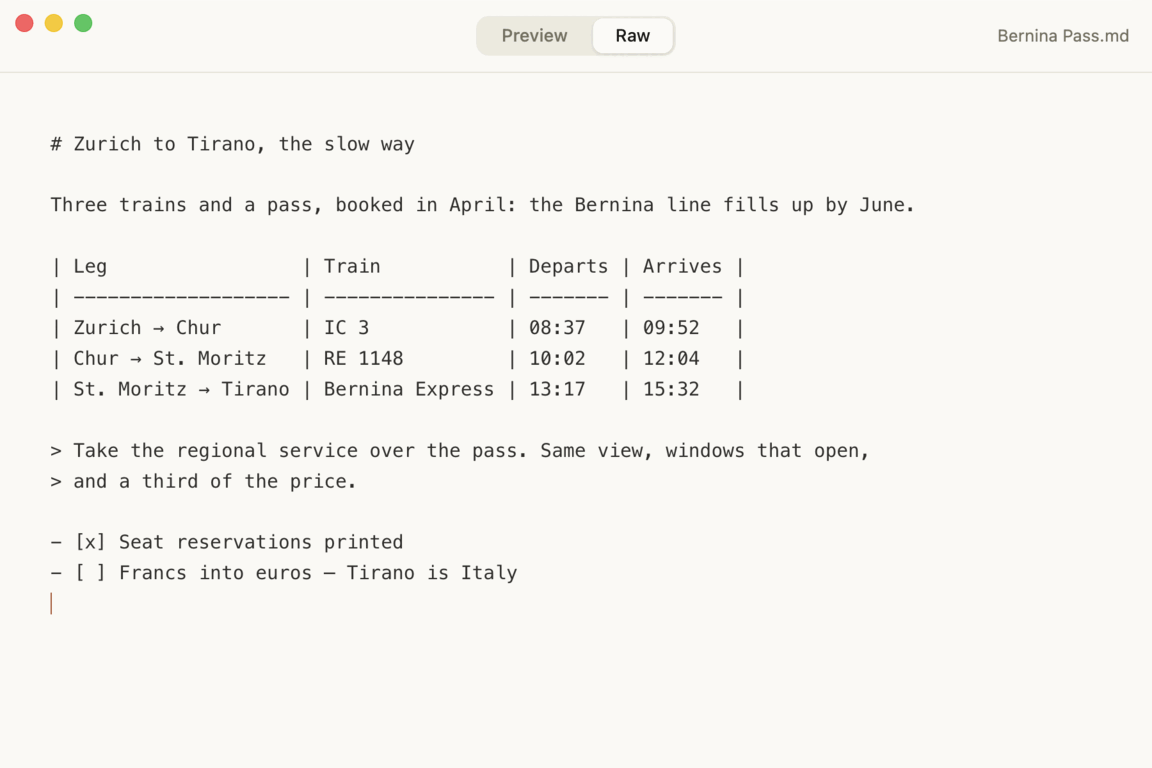
Task: Click the 'Chur → St. Moritz' leg cell
Action: (x=170, y=359)
